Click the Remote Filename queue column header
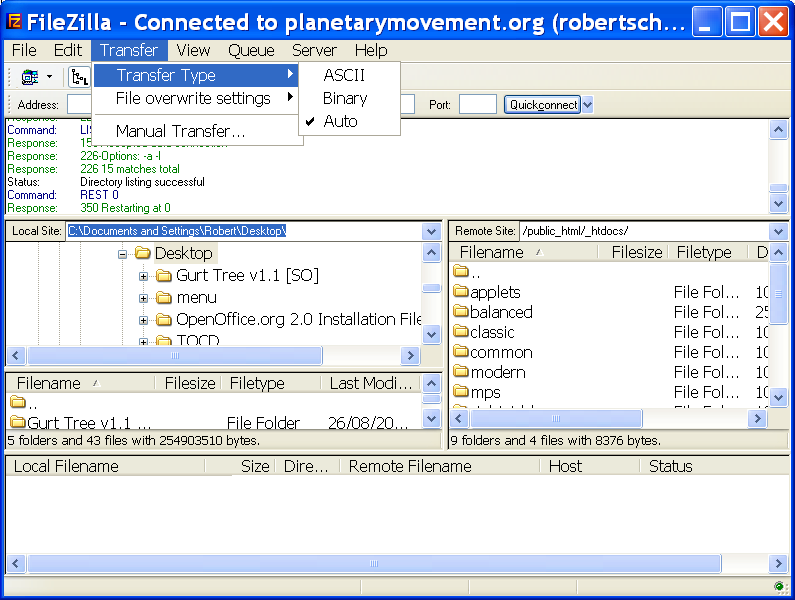 pos(440,466)
